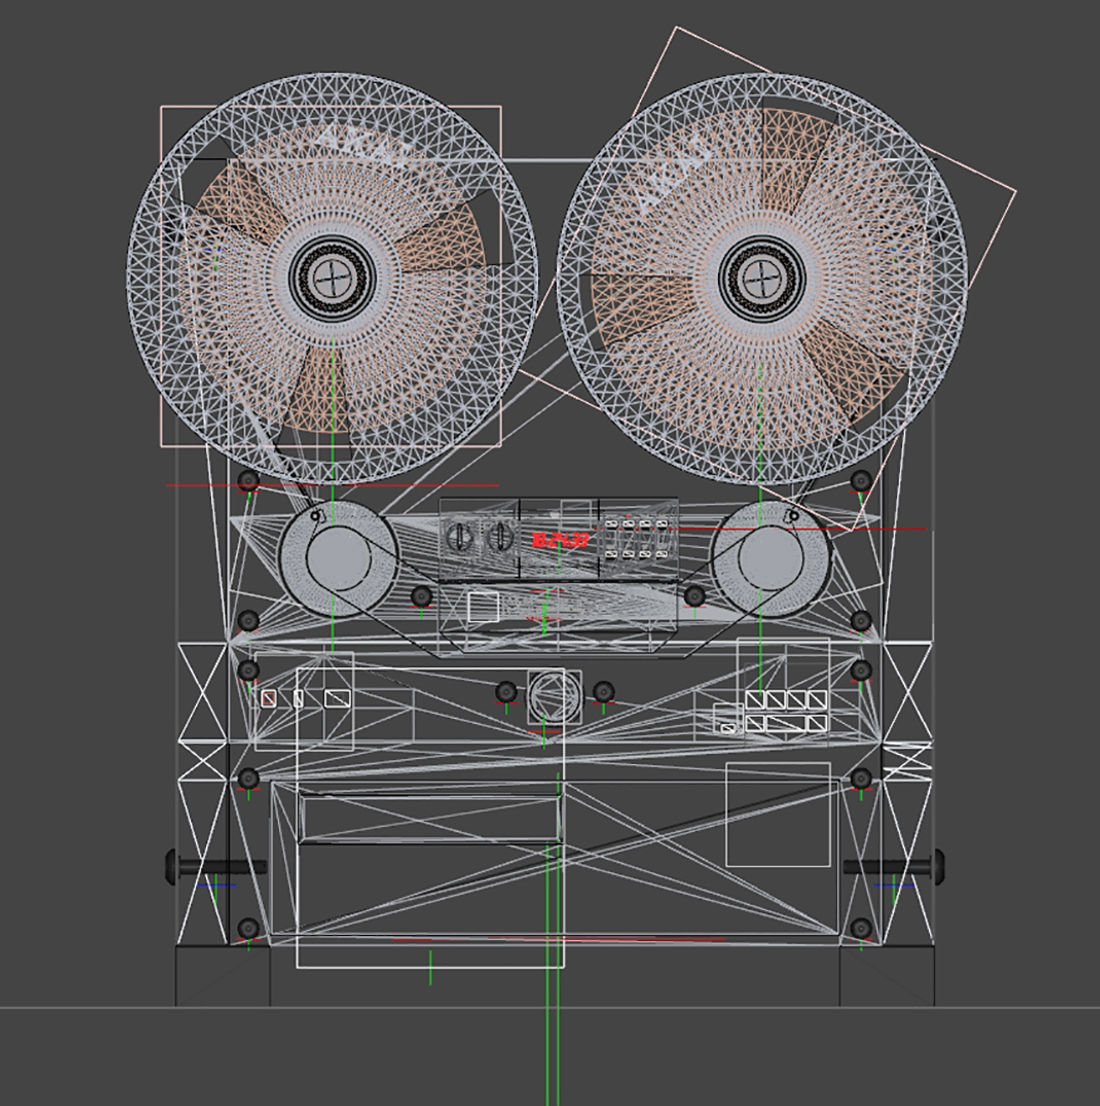This screenshot has height=1106, width=1100.
Task: Select the round center knob on control panel
Action: 555,695
